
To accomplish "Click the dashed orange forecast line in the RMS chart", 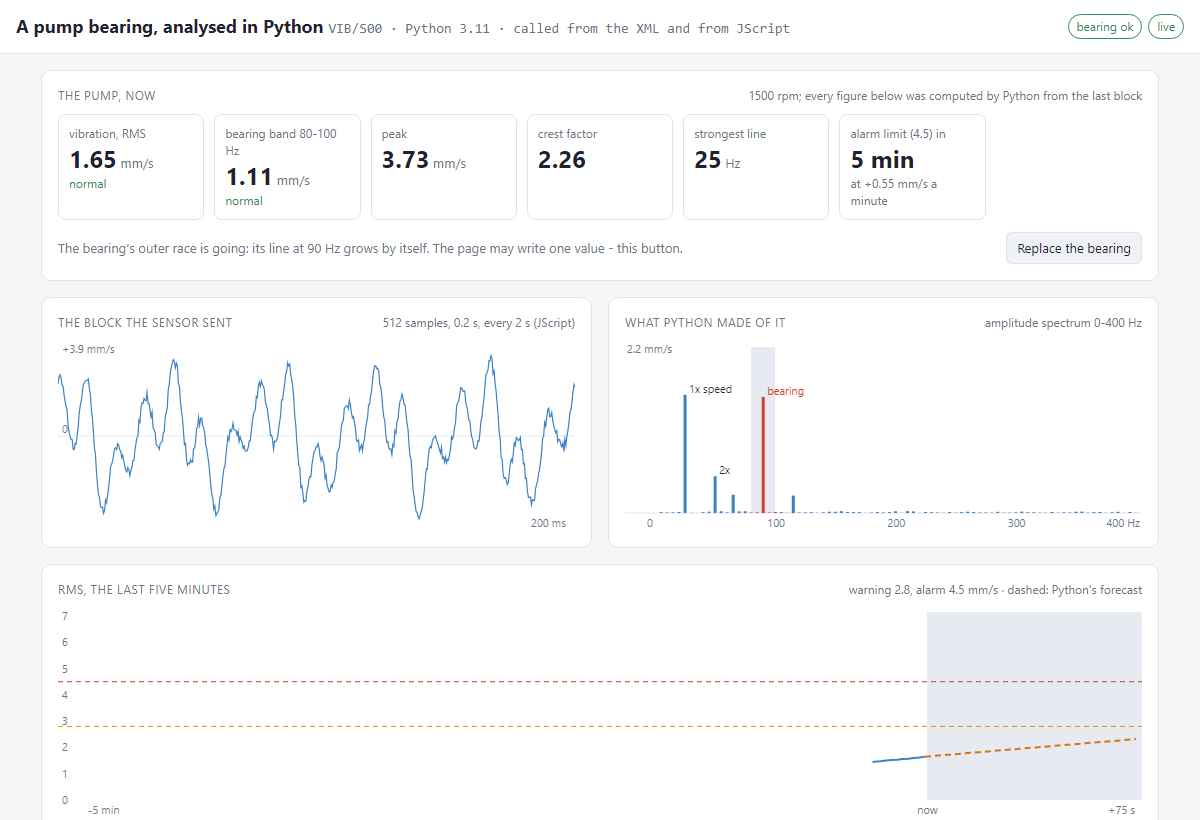I will click(1032, 747).
